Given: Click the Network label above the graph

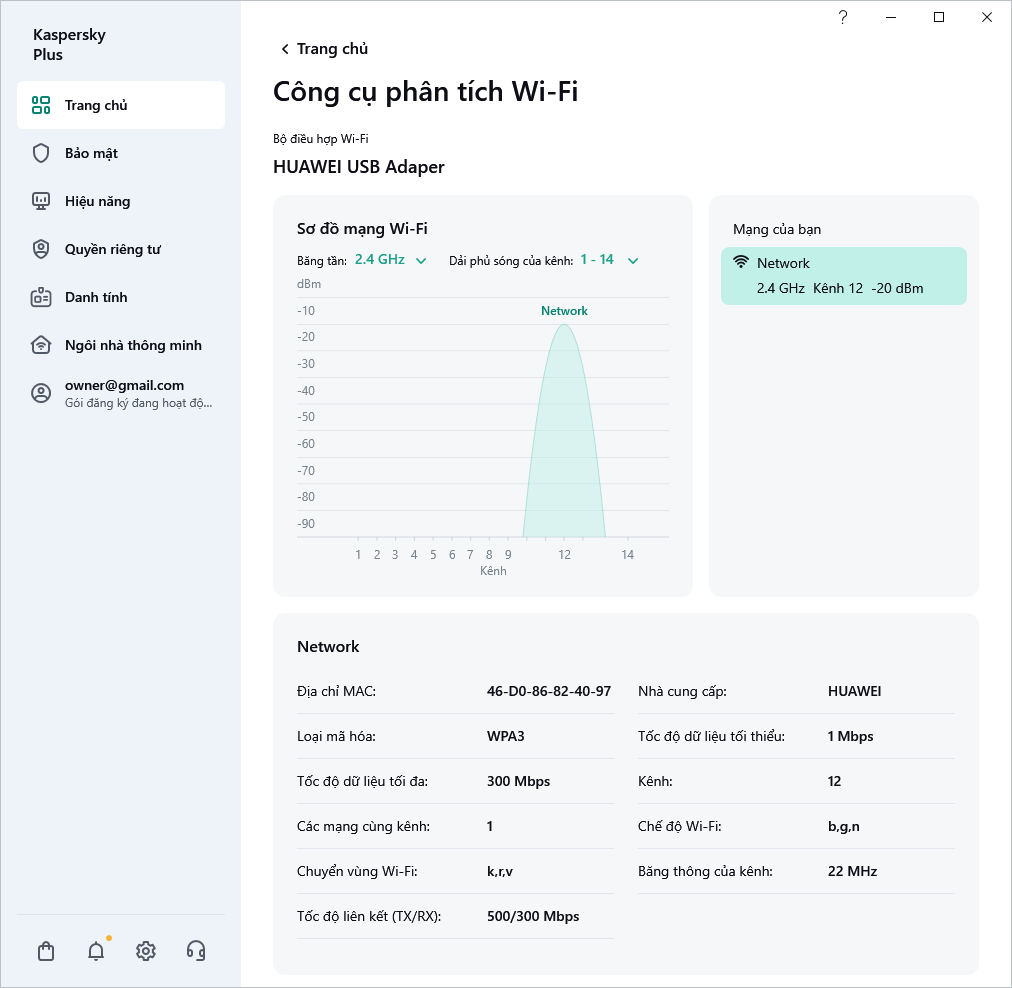Looking at the screenshot, I should pos(564,311).
